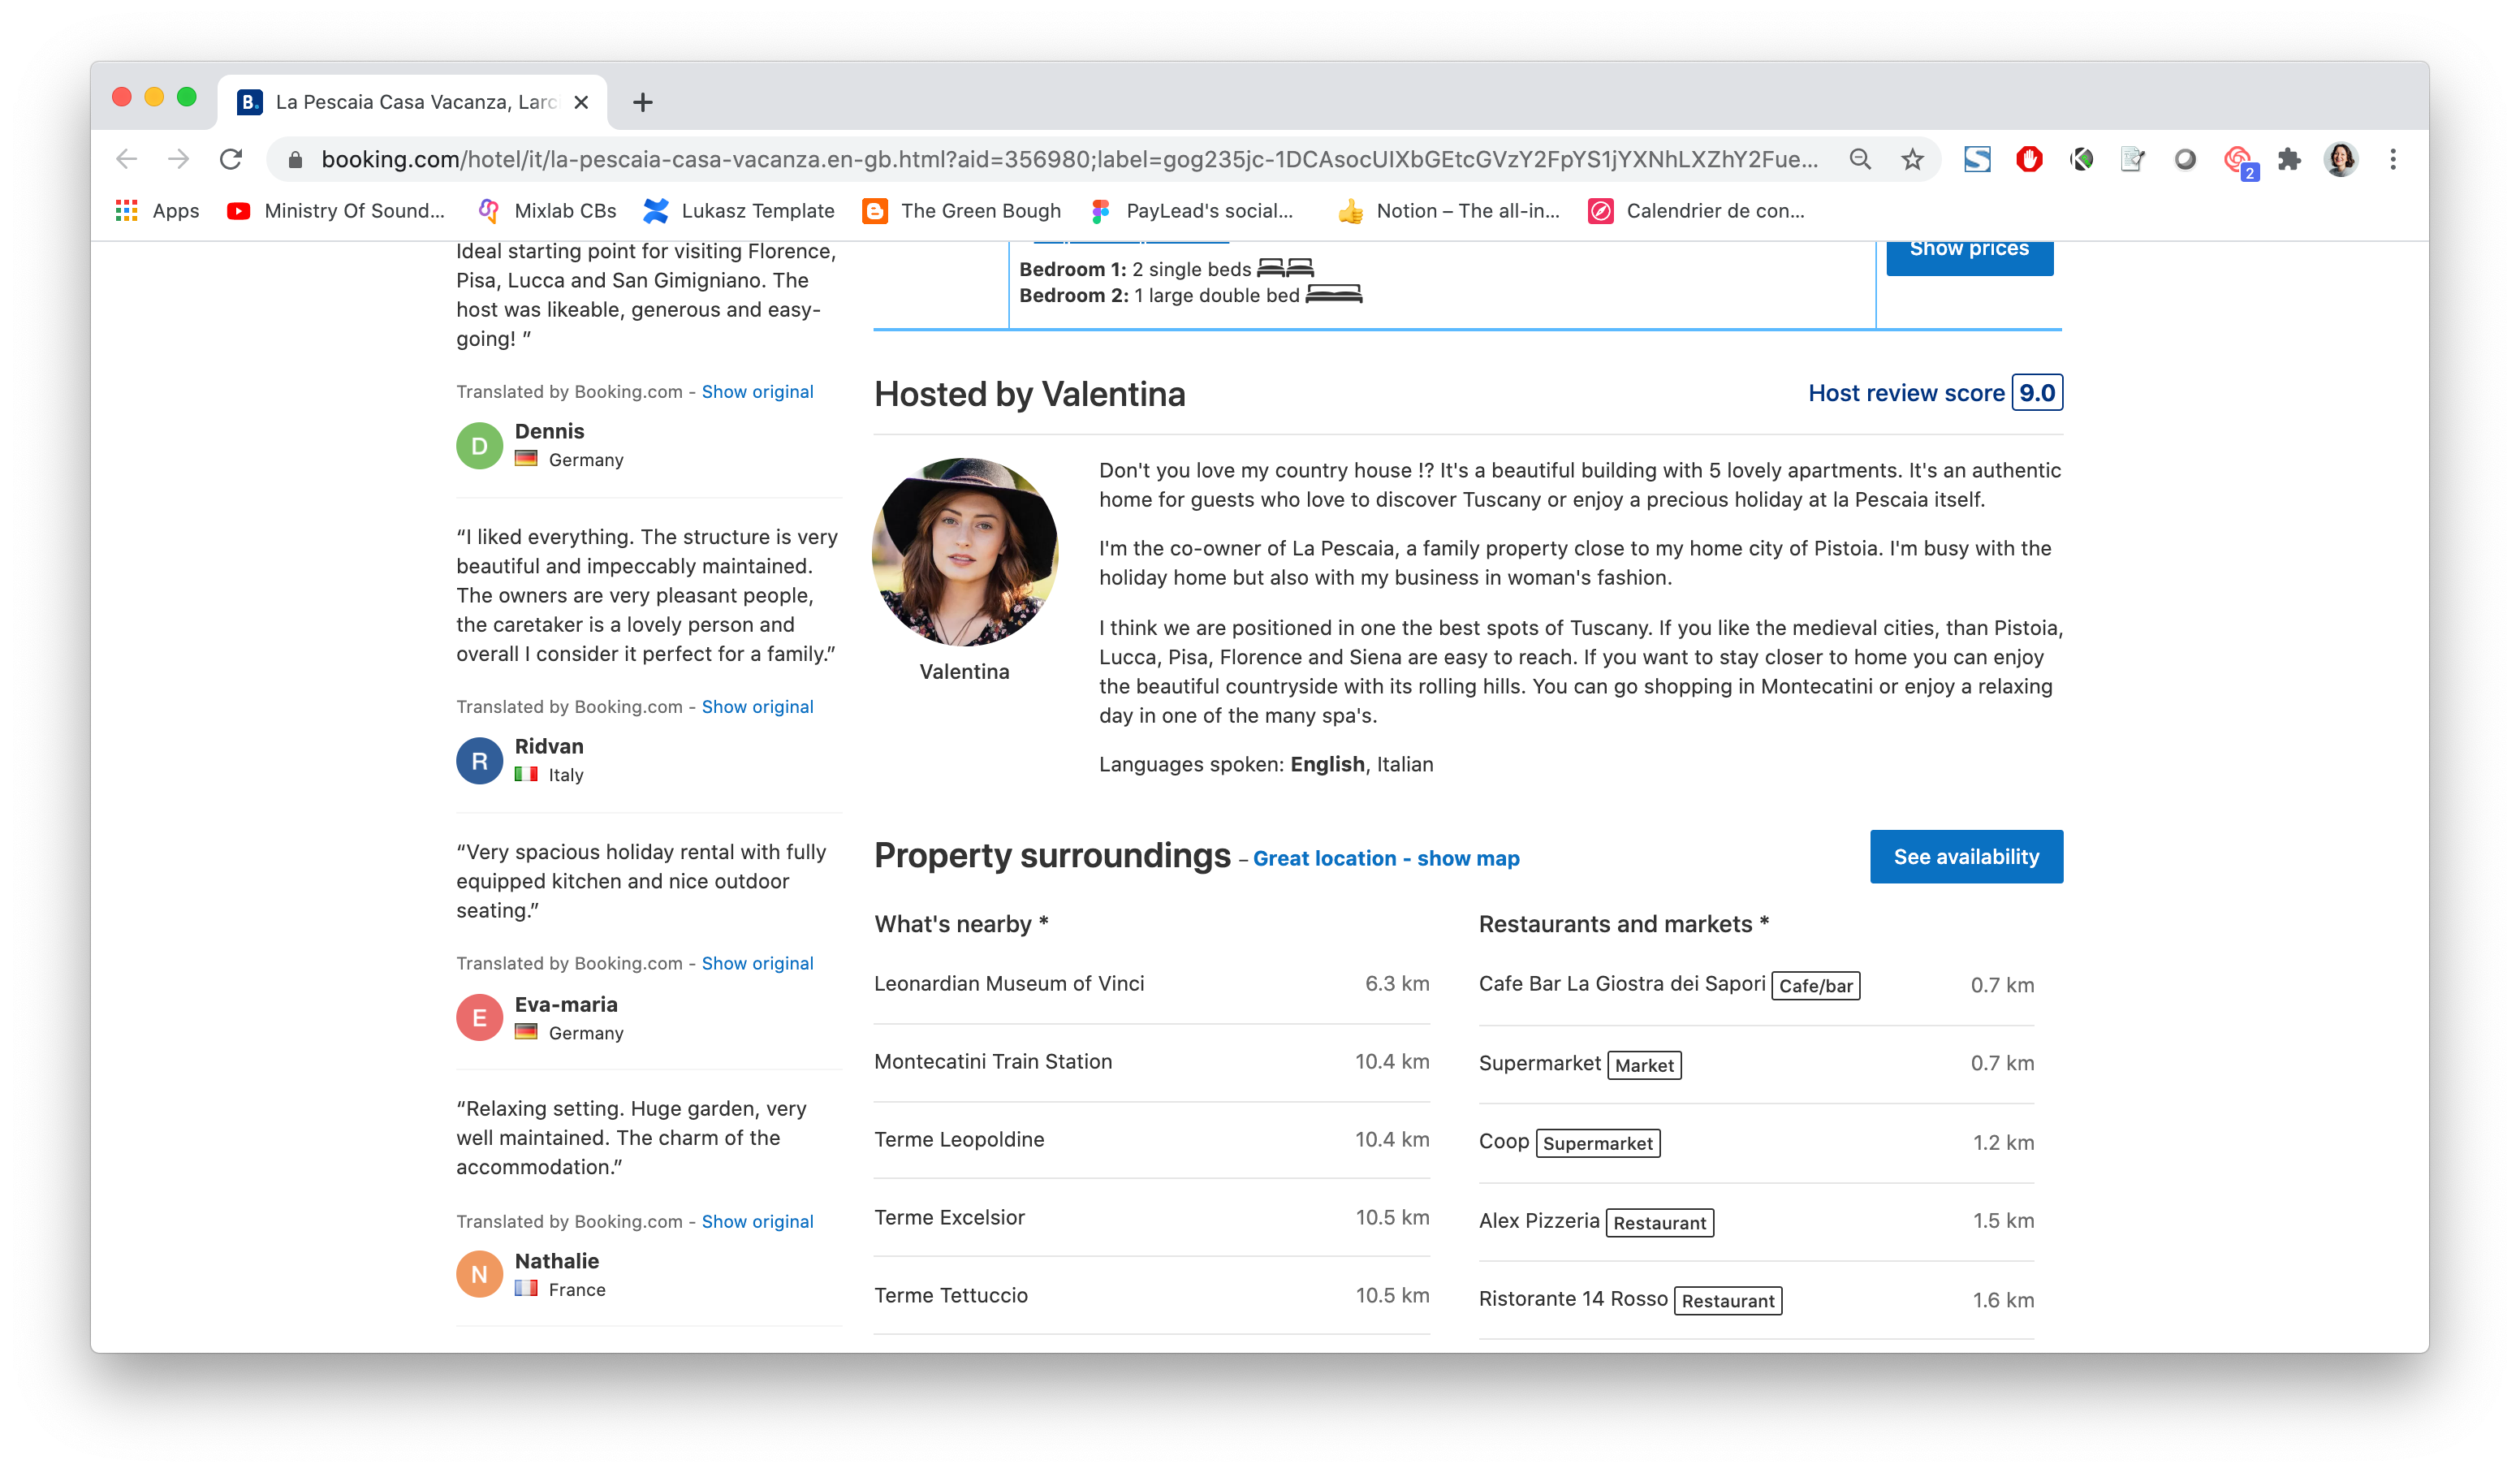Click the Terme Excelsior entry

pos(1151,1218)
